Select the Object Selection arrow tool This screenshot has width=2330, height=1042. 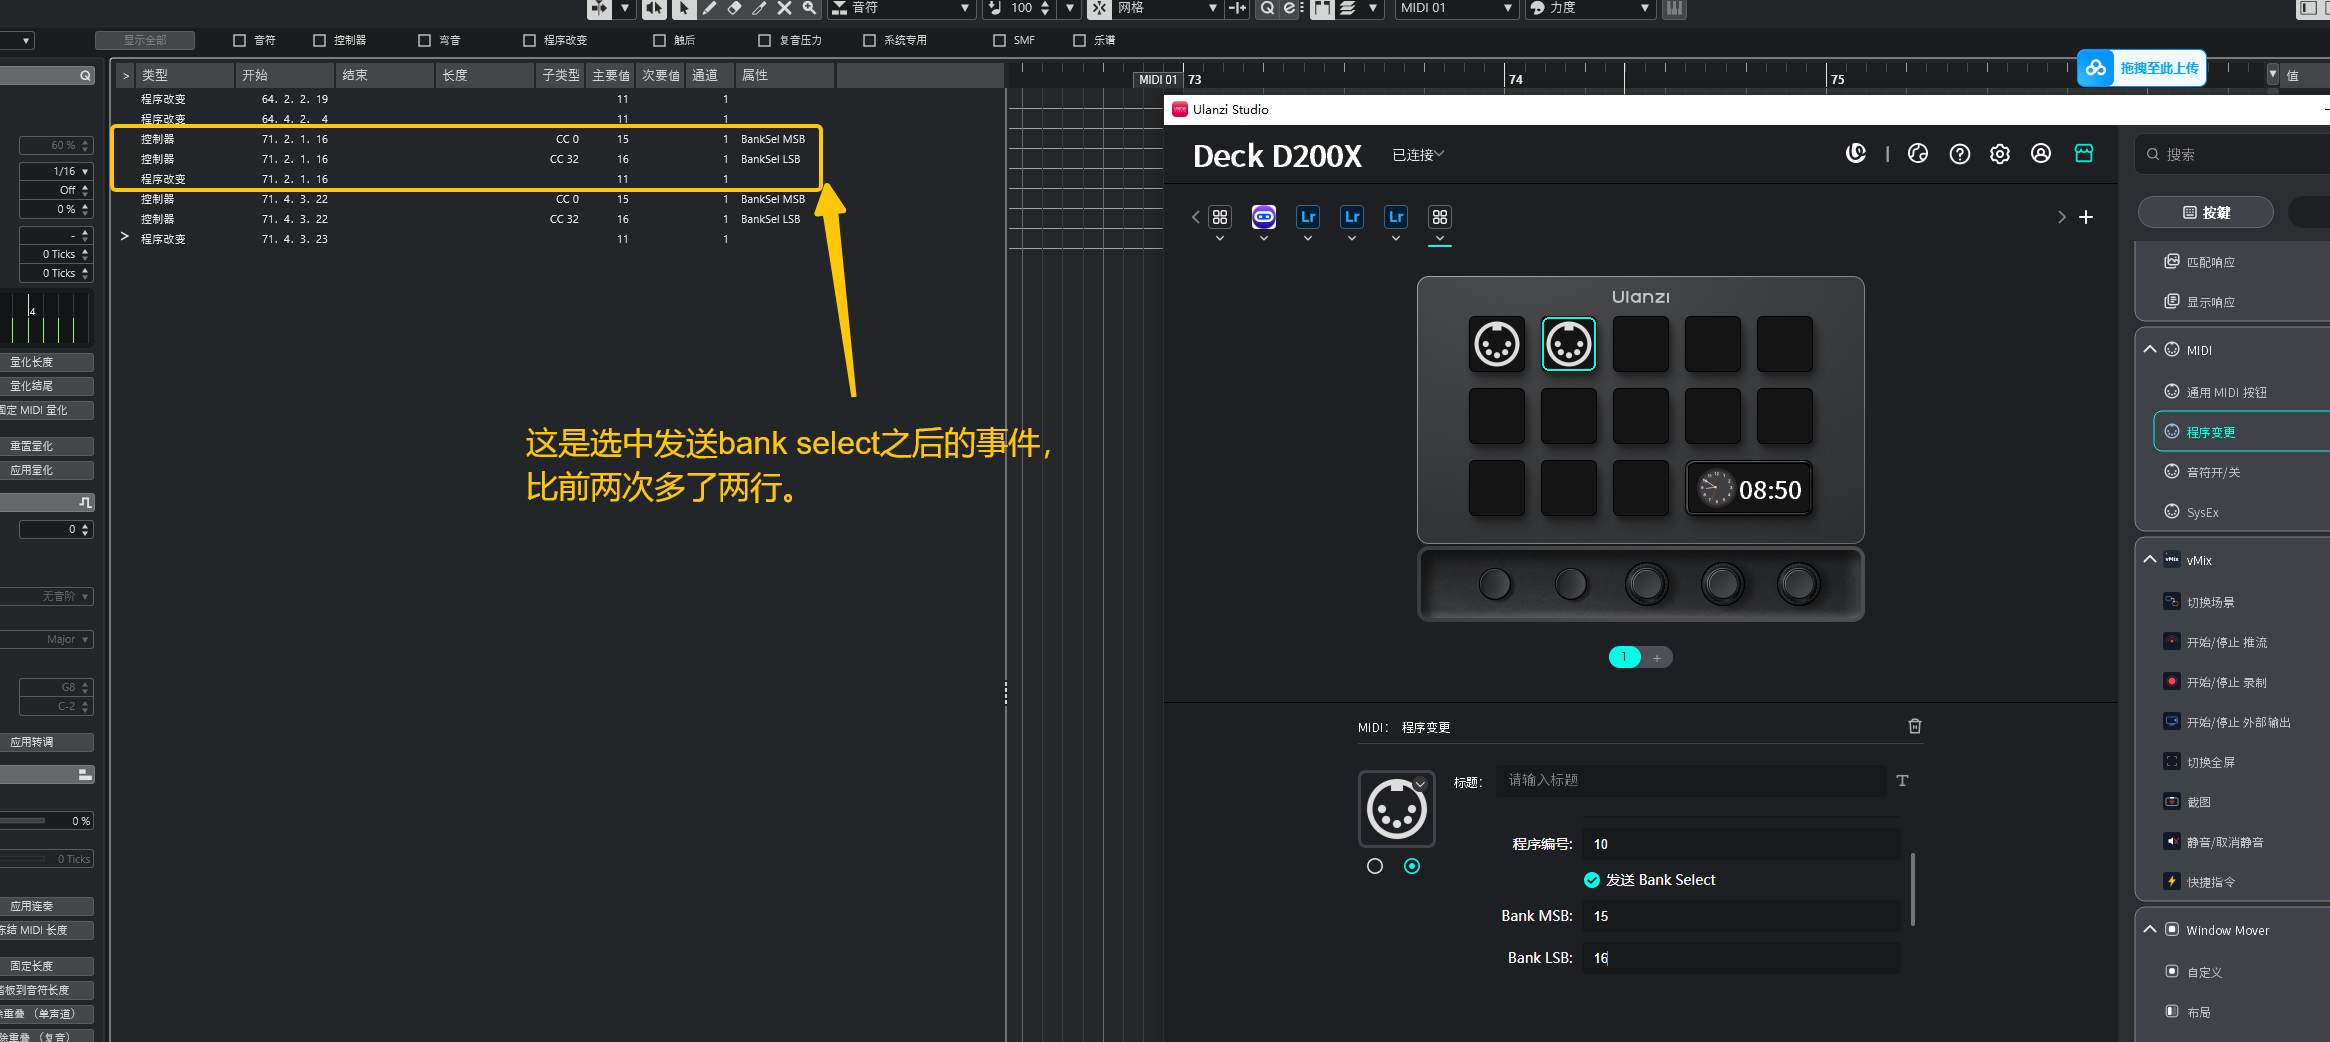click(684, 8)
